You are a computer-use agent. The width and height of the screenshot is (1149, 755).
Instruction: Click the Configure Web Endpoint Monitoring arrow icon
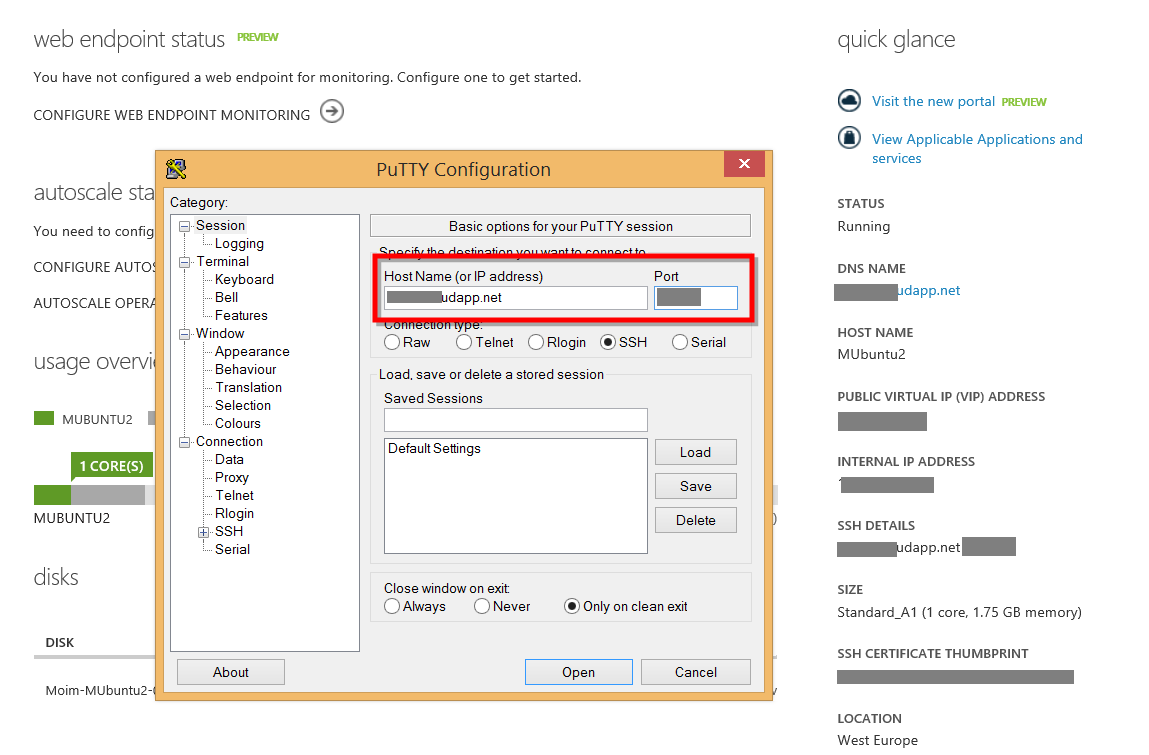[x=332, y=112]
